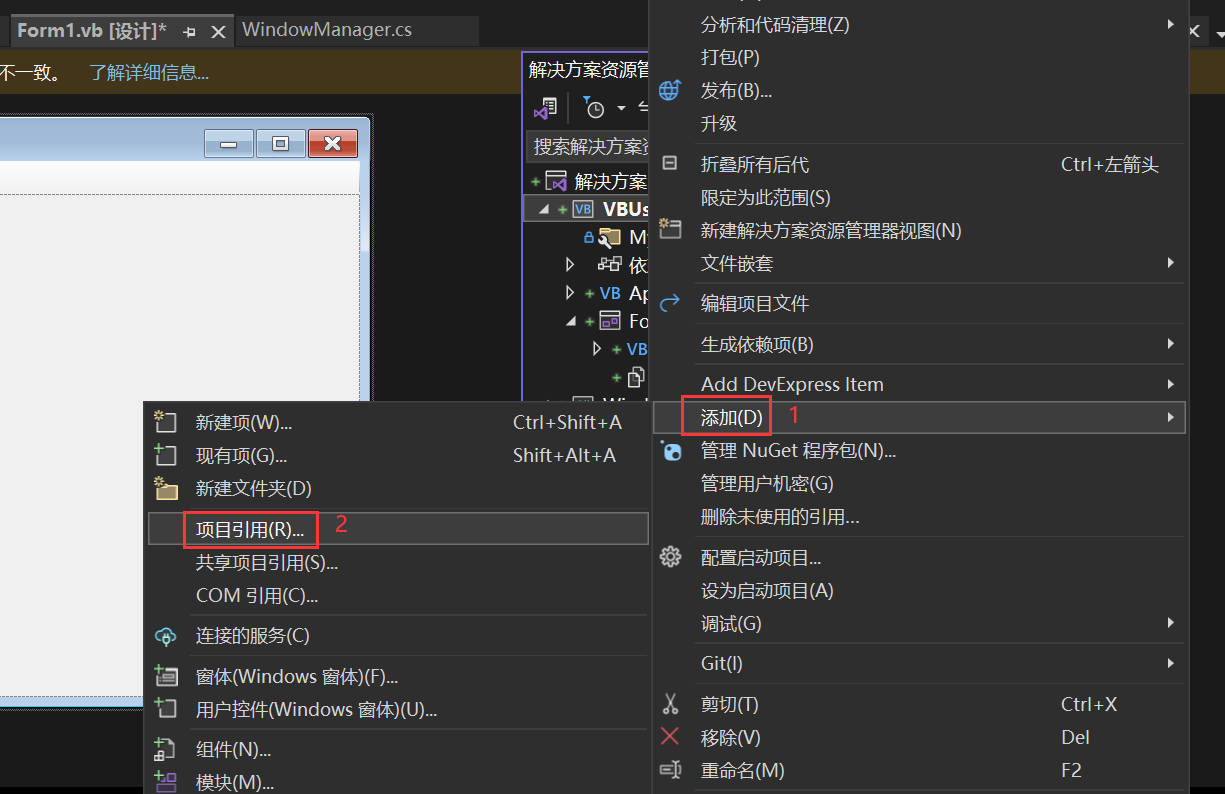Click the form icon beside 窗体(Windows 窗体)(F)
The width and height of the screenshot is (1225, 794).
coord(165,677)
